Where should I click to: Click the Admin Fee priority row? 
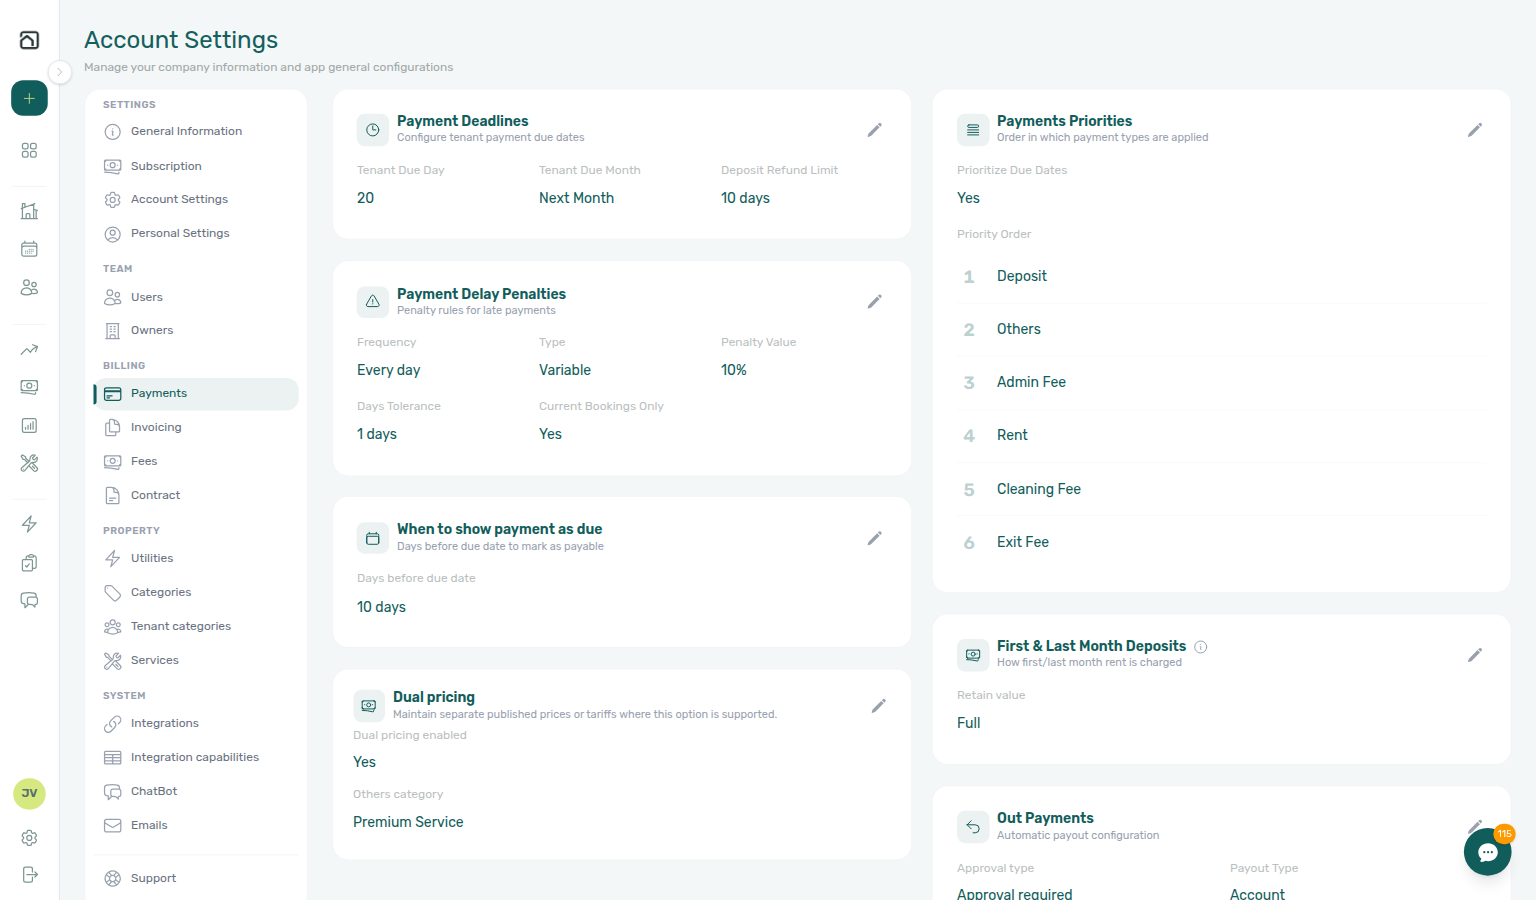1221,382
